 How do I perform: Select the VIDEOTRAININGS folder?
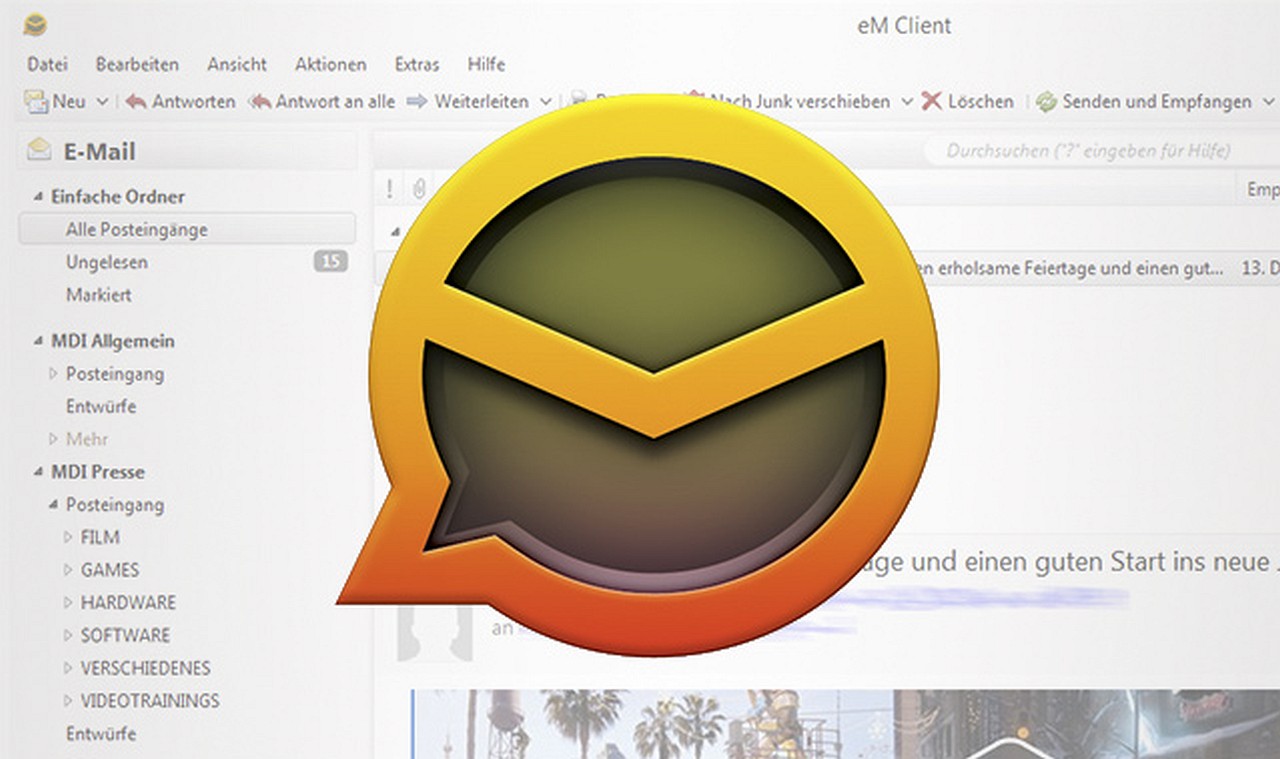point(150,701)
